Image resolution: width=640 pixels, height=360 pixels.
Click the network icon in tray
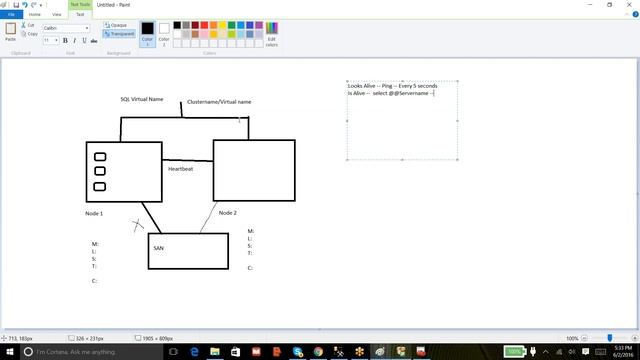pyautogui.click(x=559, y=351)
